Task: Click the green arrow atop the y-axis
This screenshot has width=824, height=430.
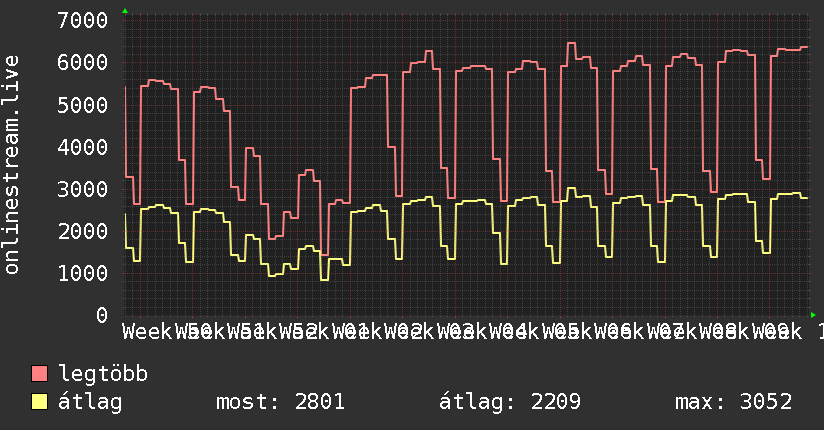Action: point(125,11)
